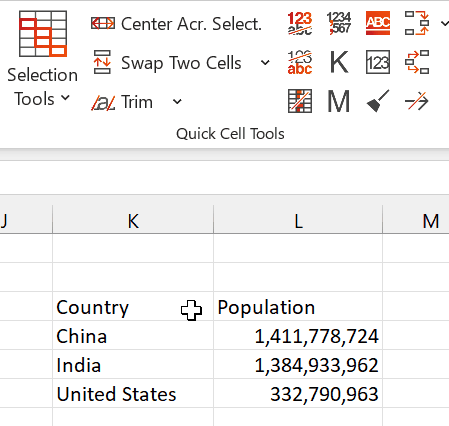449x426 pixels.
Task: Click the 1234,567 number format icon
Action: click(x=339, y=23)
